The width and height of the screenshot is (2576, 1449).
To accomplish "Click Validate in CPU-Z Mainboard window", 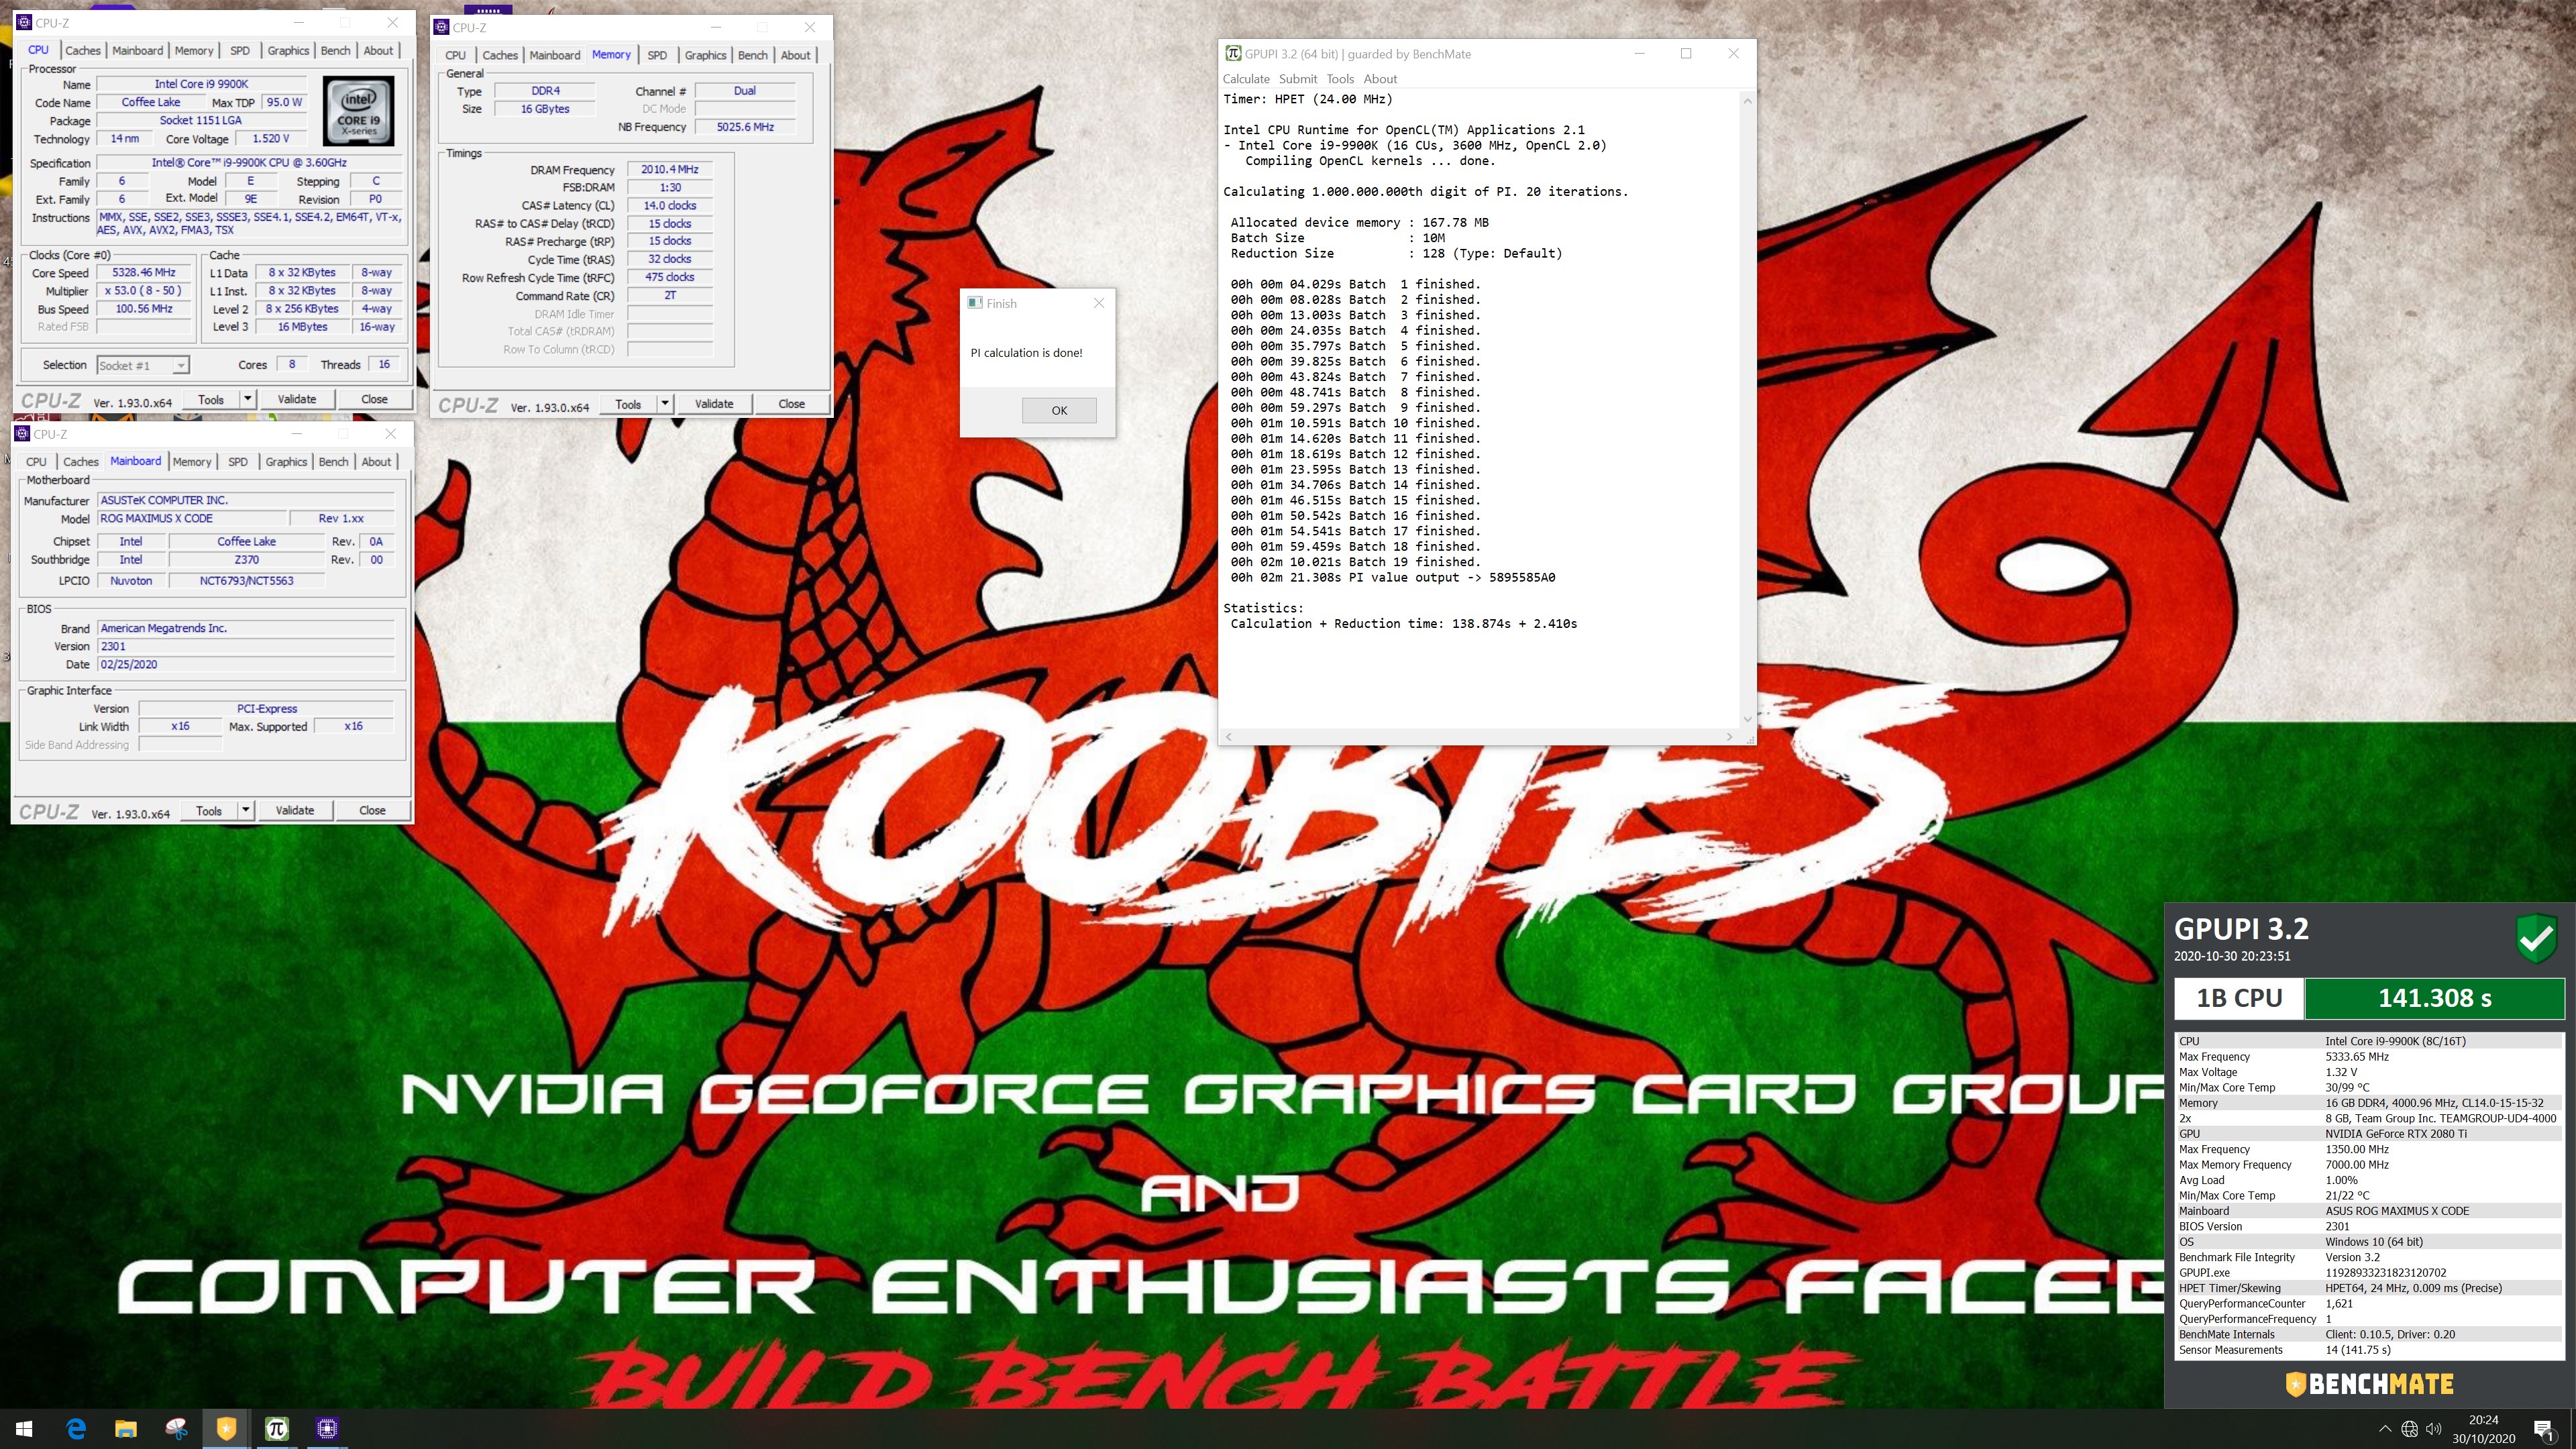I will pos(294,810).
